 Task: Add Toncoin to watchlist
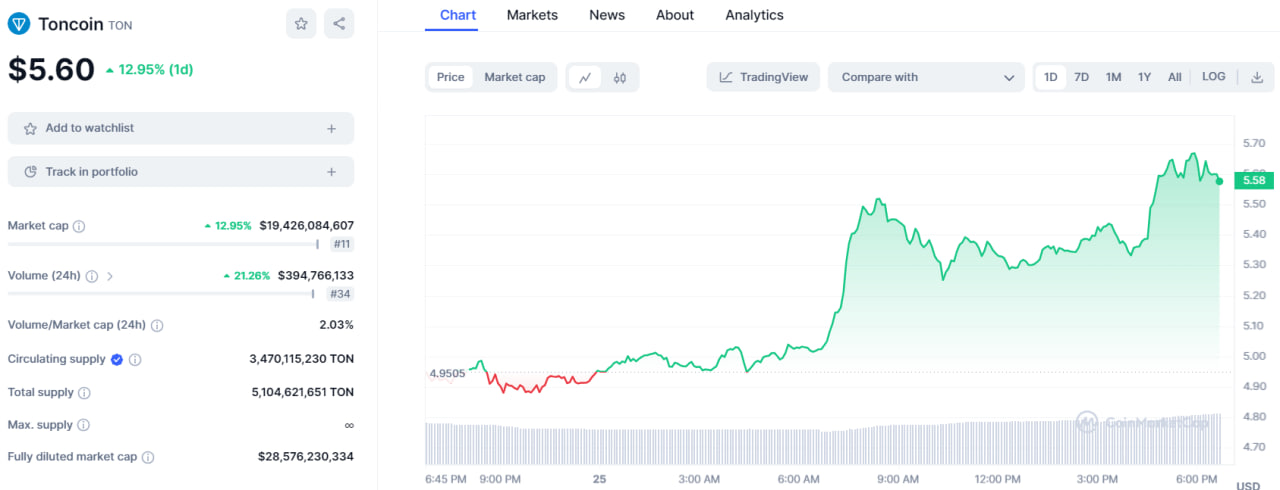point(181,128)
